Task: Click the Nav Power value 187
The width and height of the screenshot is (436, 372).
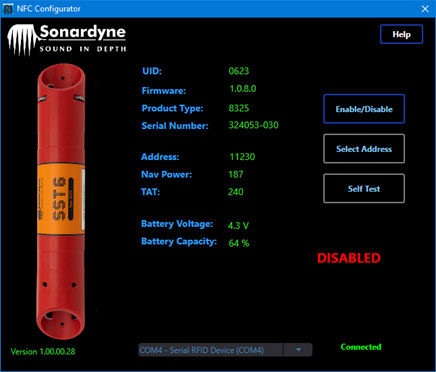Action: (236, 174)
